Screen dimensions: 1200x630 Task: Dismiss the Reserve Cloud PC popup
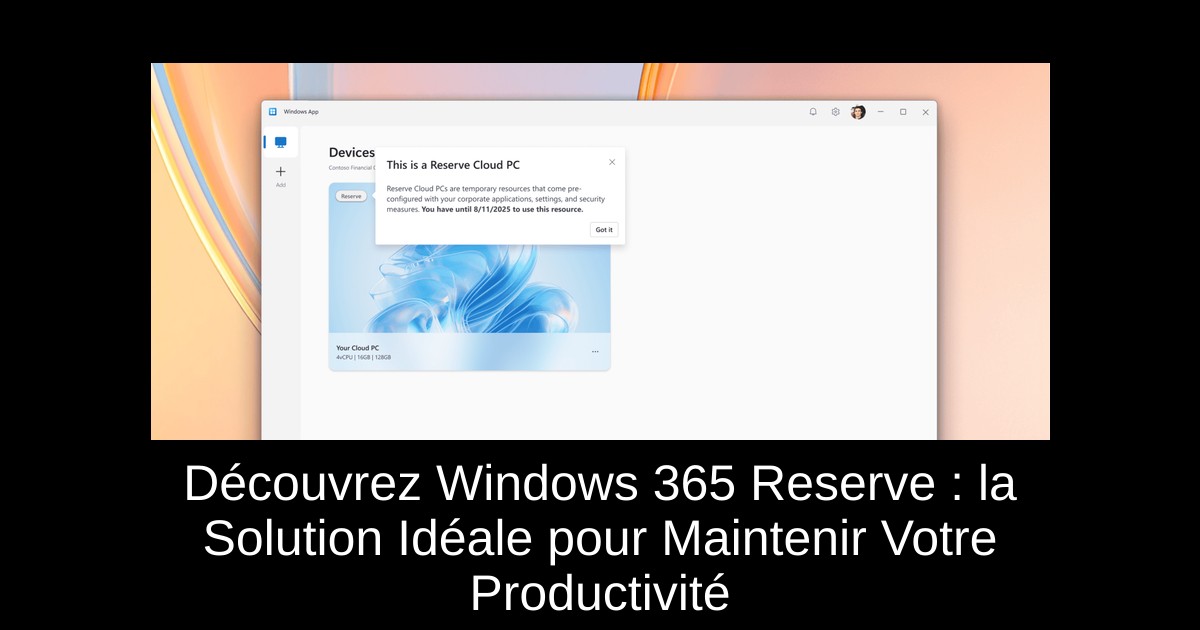point(612,162)
